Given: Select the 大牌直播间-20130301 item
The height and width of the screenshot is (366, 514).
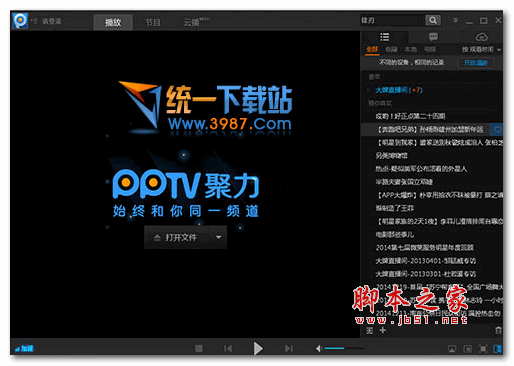Looking at the screenshot, I should coord(426,274).
